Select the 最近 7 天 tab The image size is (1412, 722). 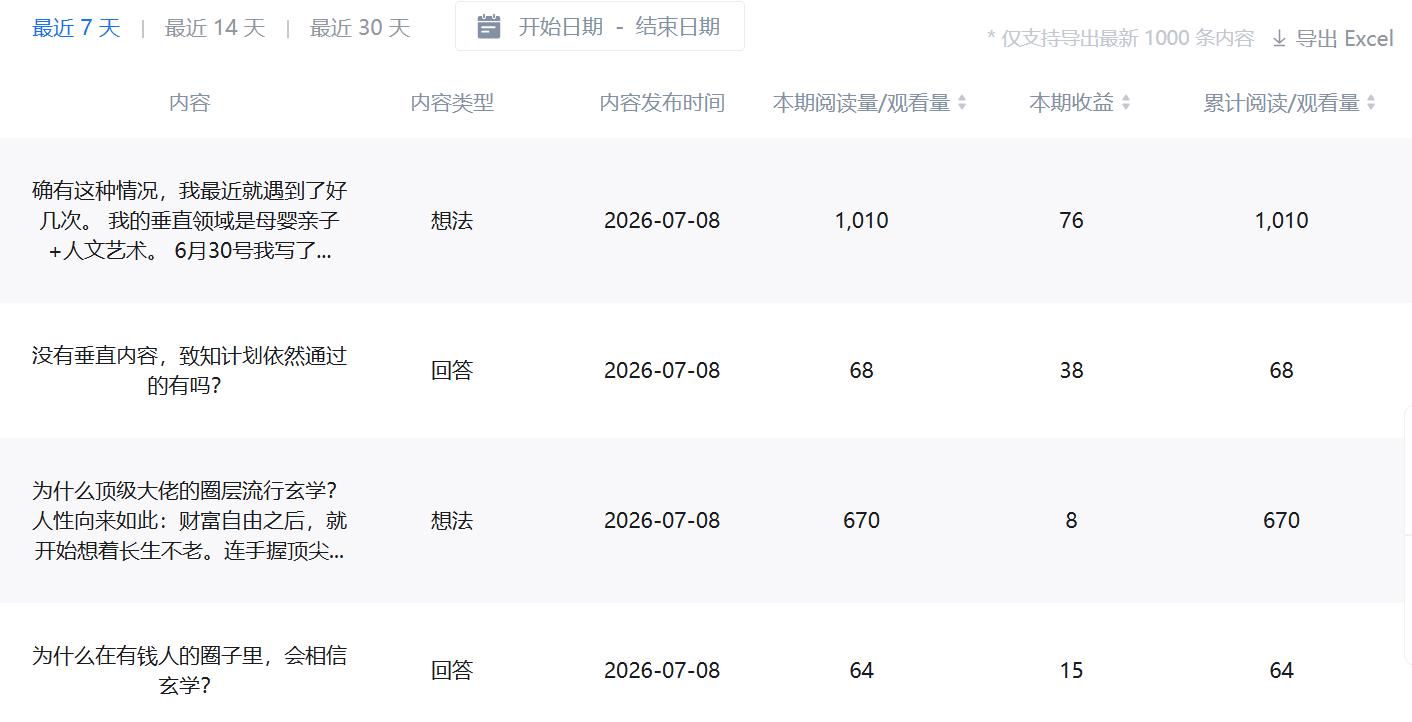pos(76,28)
